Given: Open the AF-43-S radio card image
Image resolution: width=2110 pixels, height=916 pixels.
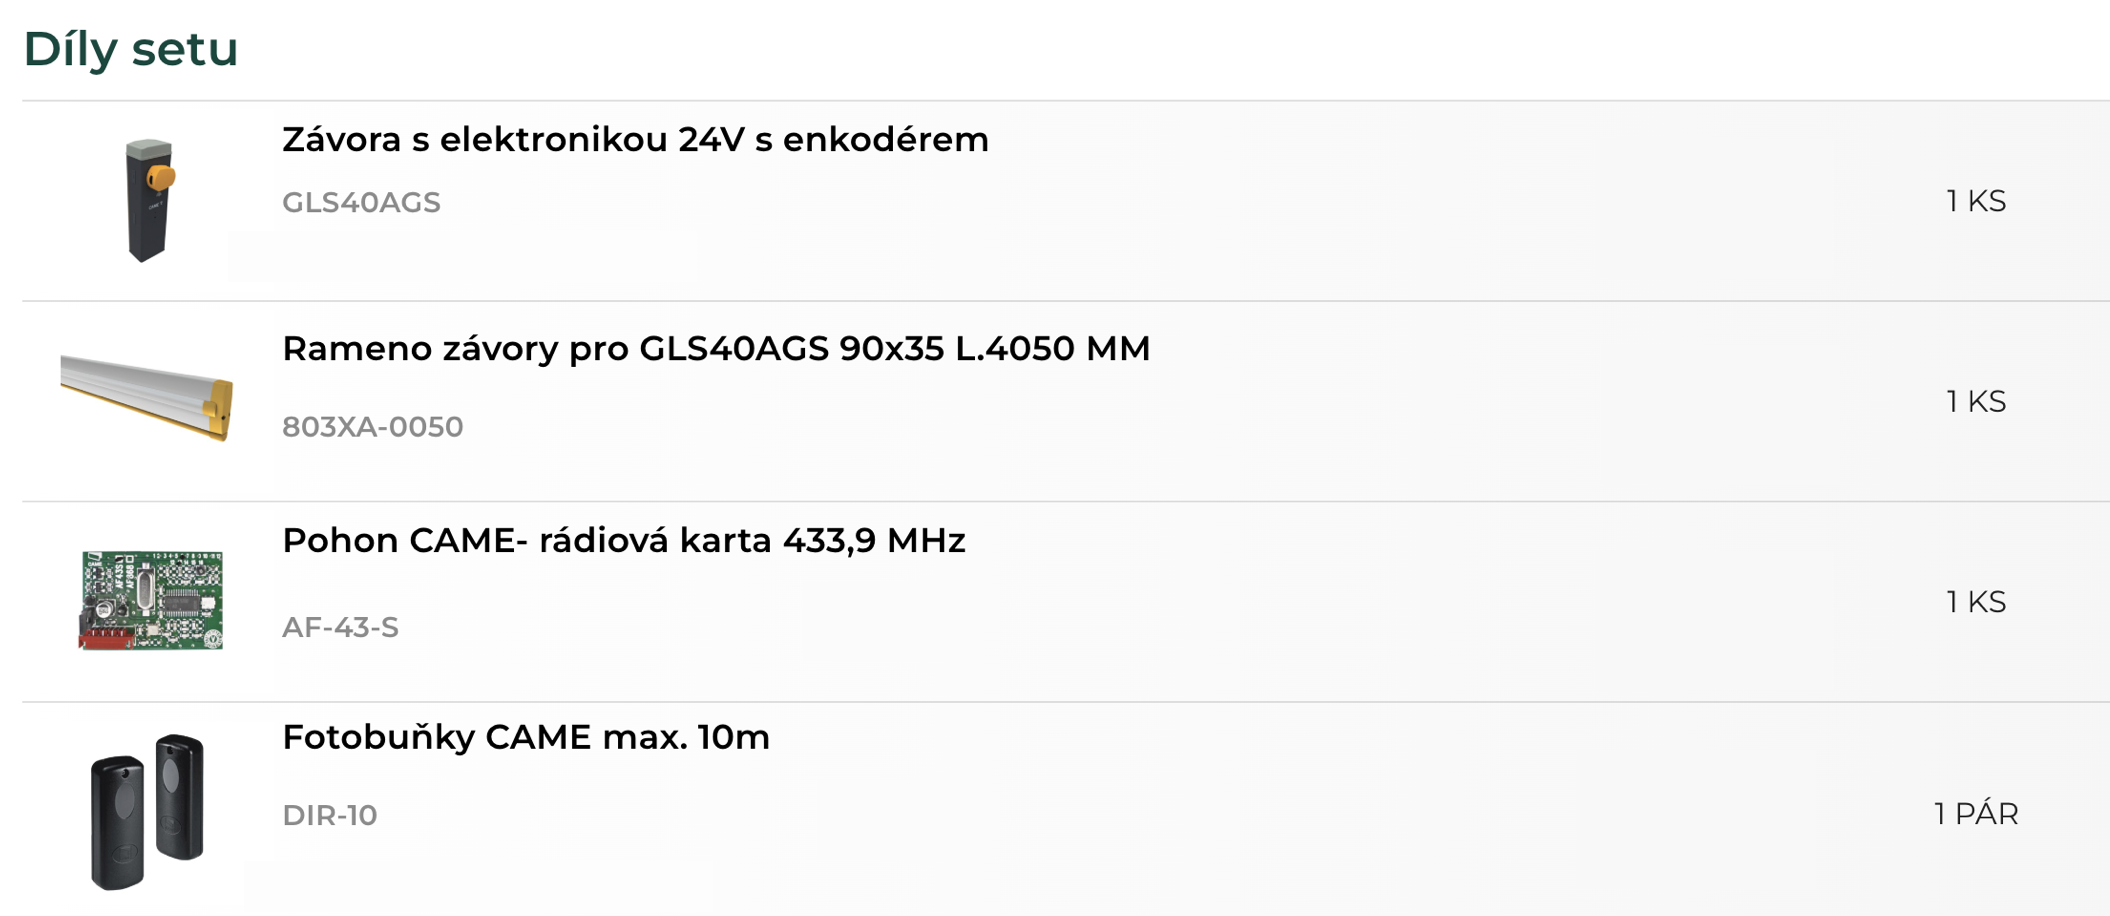Looking at the screenshot, I should (x=151, y=600).
